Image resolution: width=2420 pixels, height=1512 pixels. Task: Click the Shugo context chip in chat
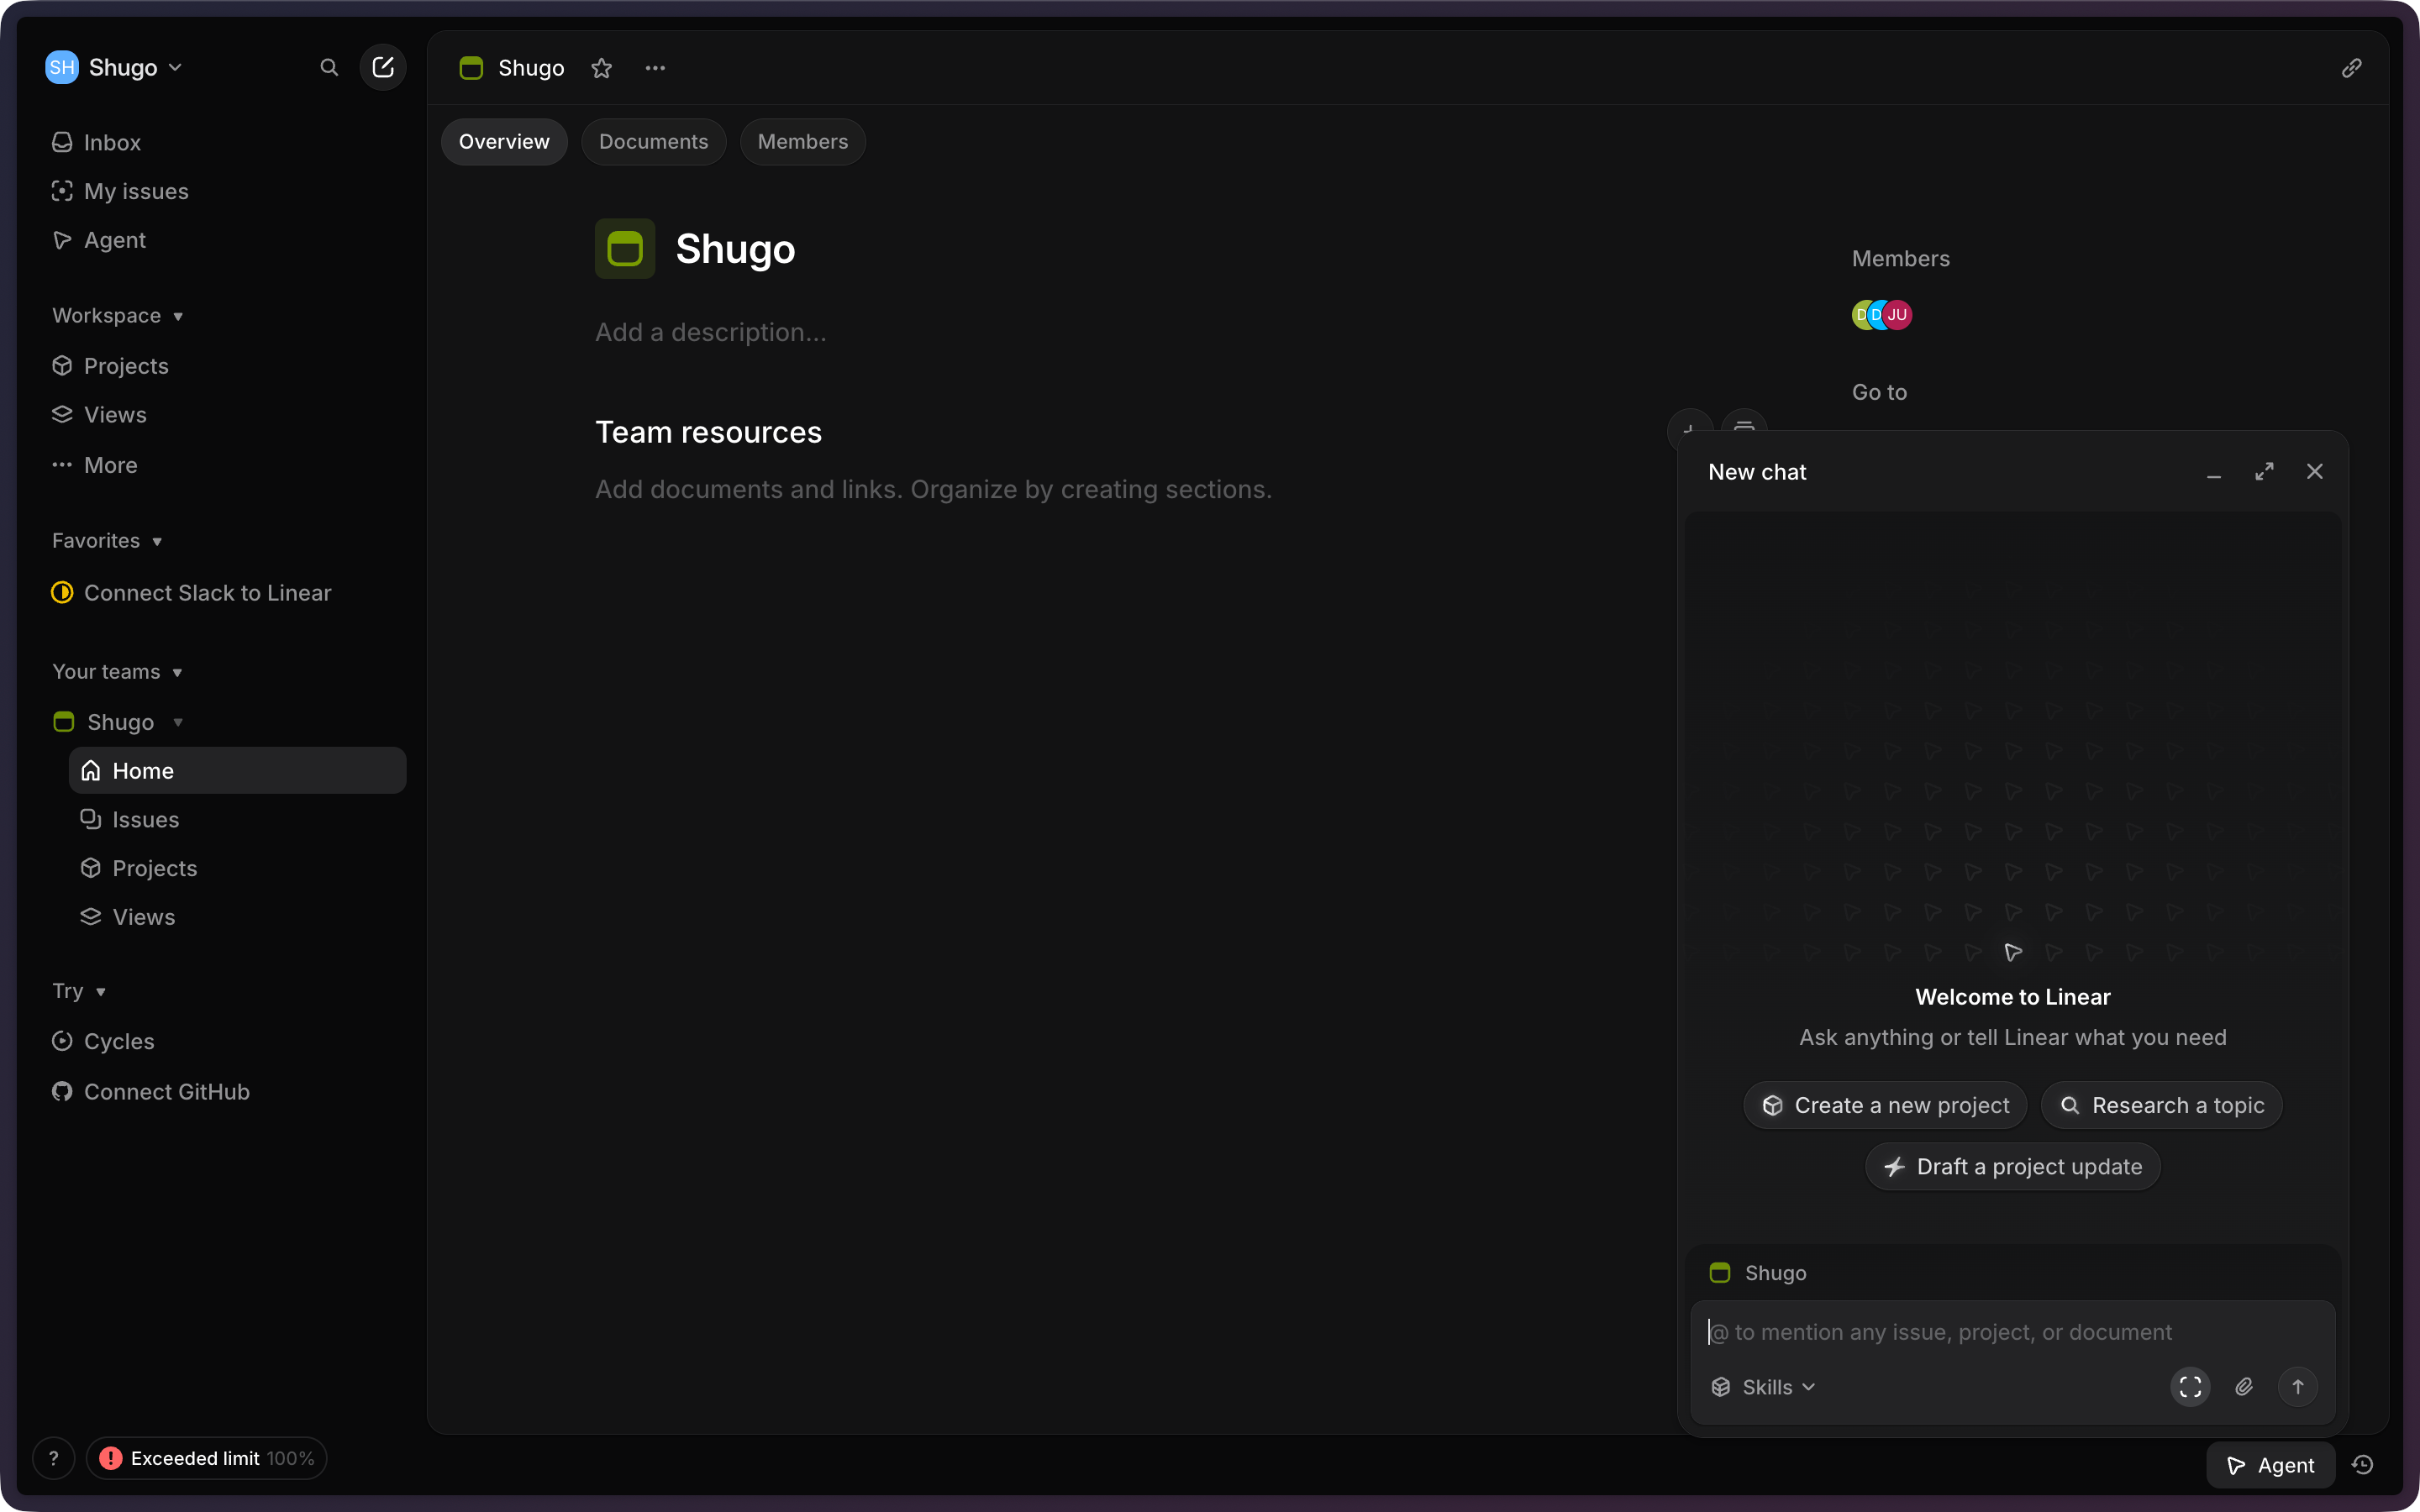coord(1758,1272)
